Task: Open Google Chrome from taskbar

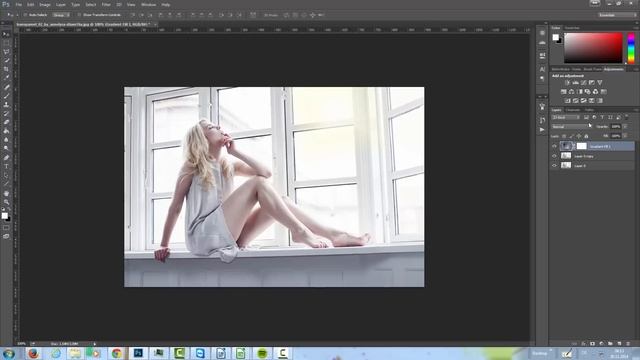Action: (x=117, y=353)
